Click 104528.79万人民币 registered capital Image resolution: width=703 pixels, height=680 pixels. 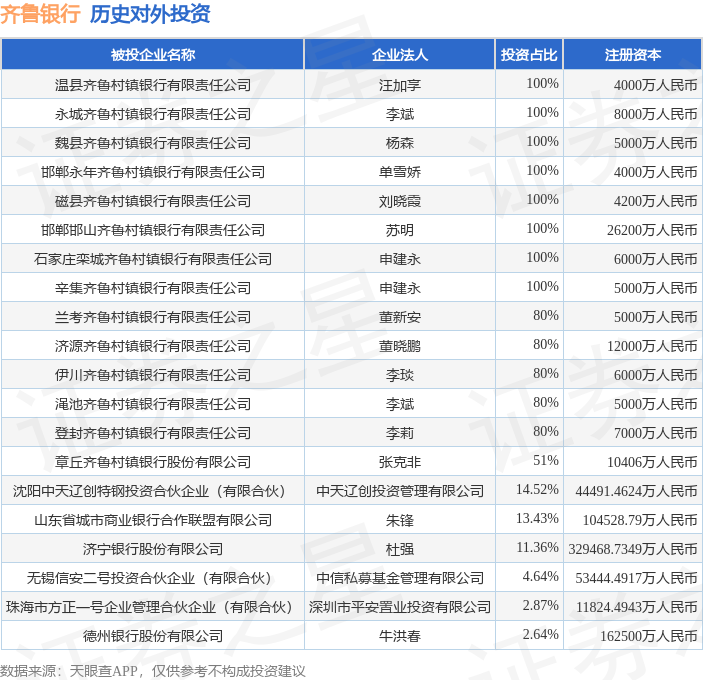[x=640, y=520]
